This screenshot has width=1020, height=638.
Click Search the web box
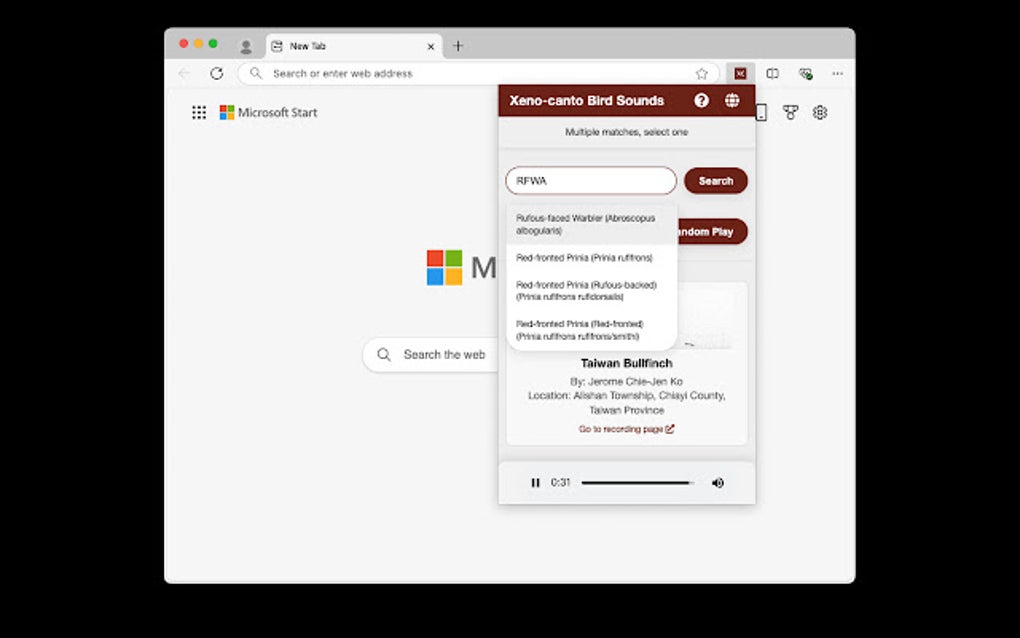tap(431, 354)
